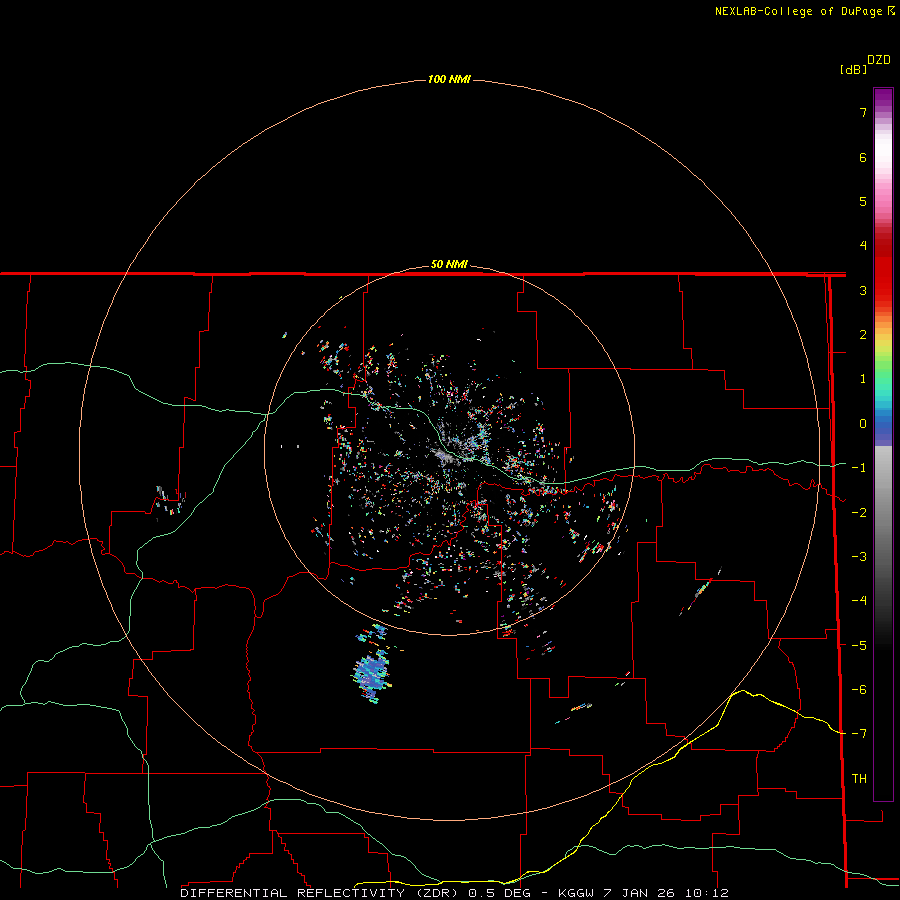Click the 100 NMI range ring label

click(449, 79)
